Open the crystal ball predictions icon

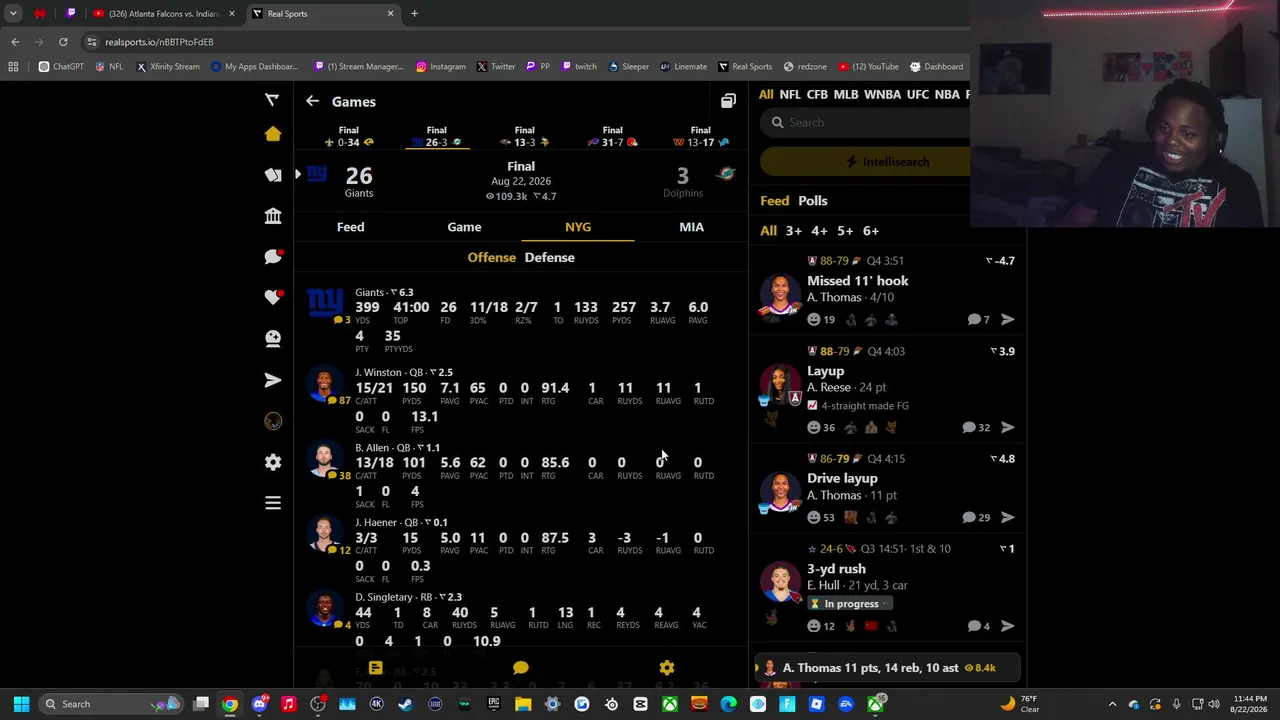[x=273, y=339]
